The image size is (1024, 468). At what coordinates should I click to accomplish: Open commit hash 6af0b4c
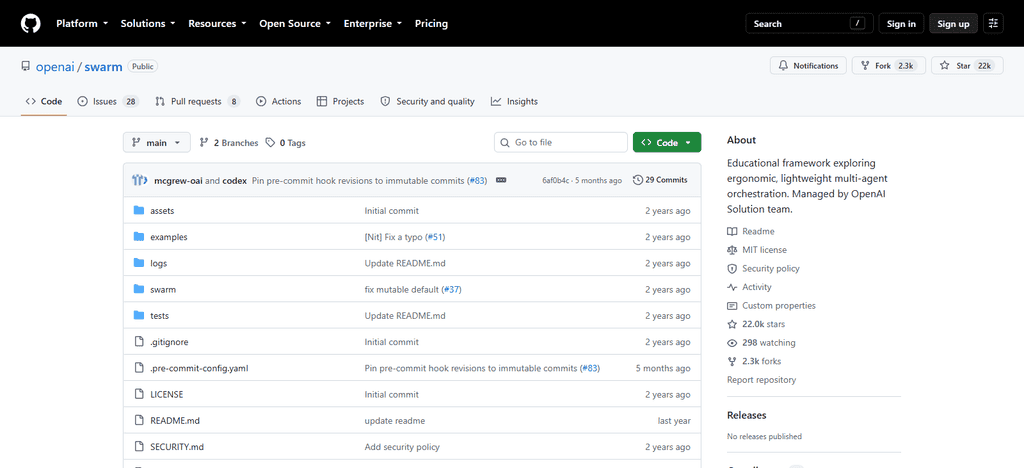click(x=555, y=180)
